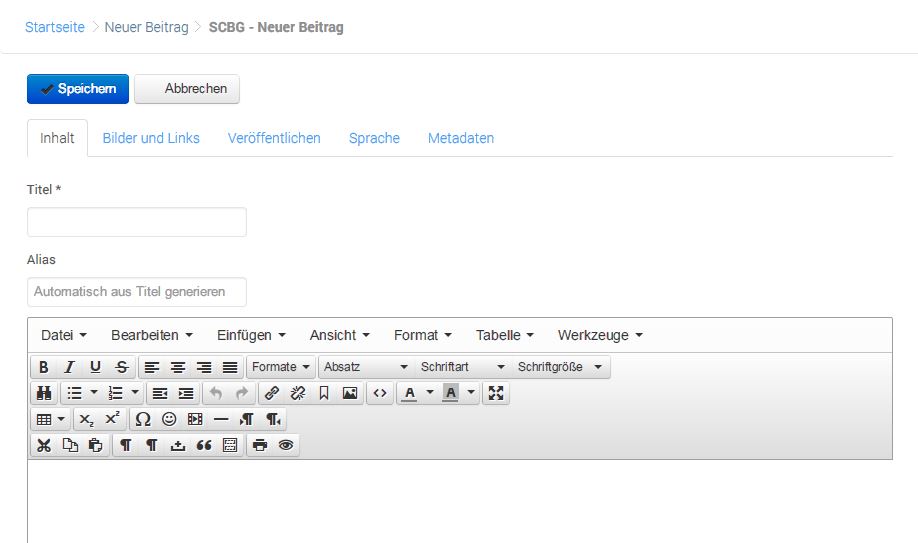Viewport: 918px width, 543px height.
Task: Open the Format menu
Action: pyautogui.click(x=423, y=336)
